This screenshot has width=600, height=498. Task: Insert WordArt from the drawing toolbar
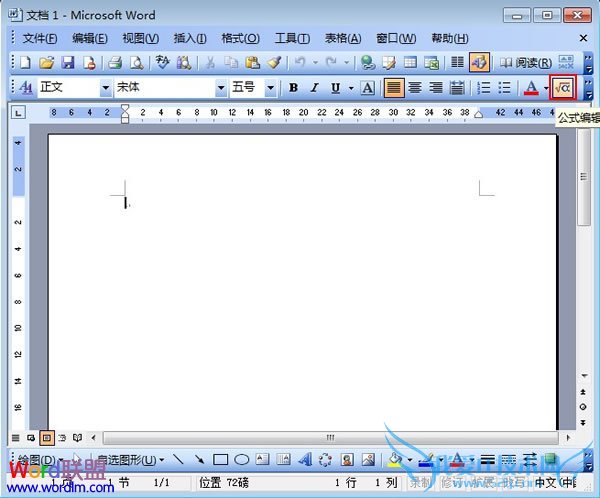pyautogui.click(x=305, y=459)
